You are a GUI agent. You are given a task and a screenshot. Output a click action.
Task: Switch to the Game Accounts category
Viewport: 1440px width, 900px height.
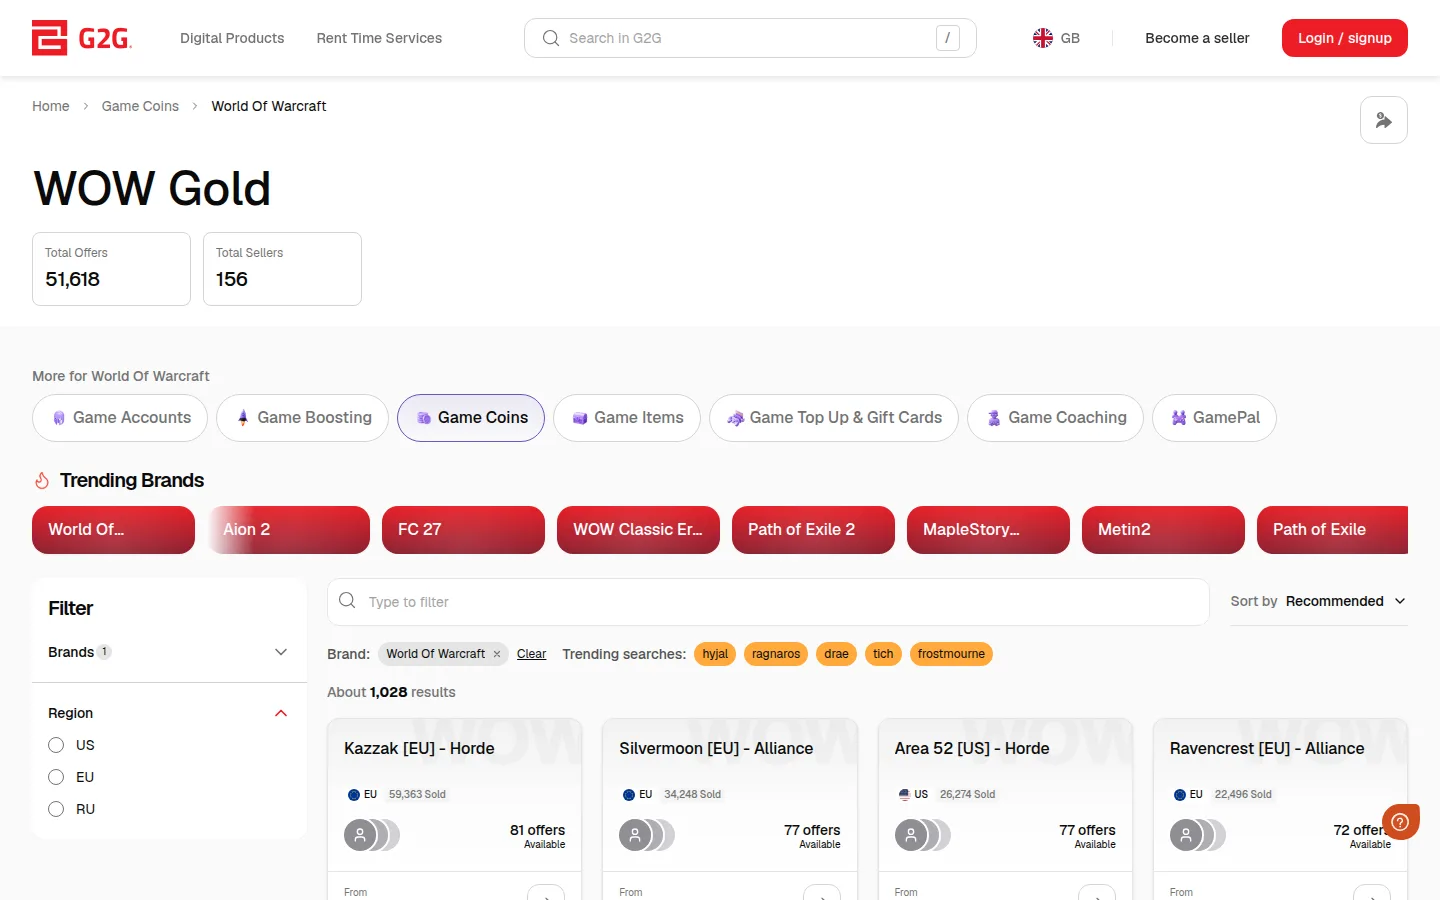pos(120,418)
